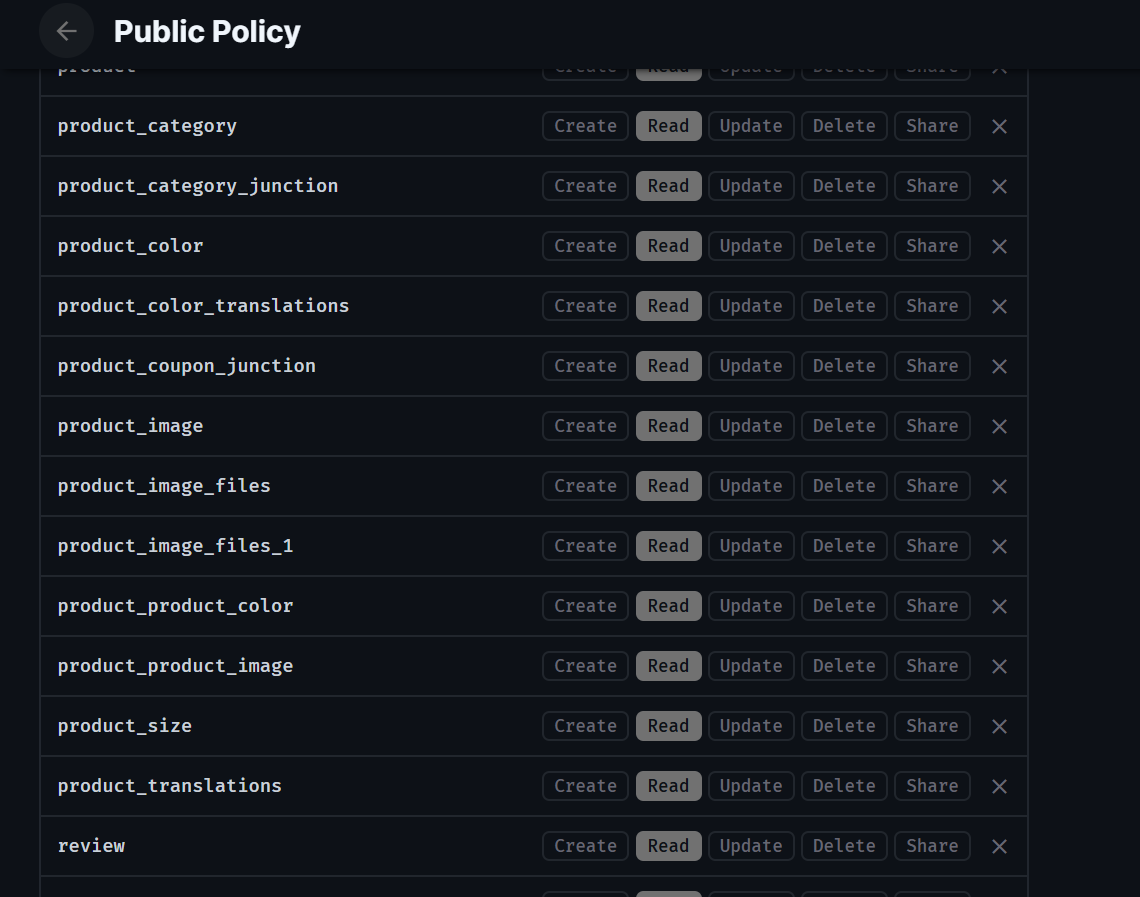Remove product_translations with its X icon
Image resolution: width=1140 pixels, height=897 pixels.
(x=999, y=786)
